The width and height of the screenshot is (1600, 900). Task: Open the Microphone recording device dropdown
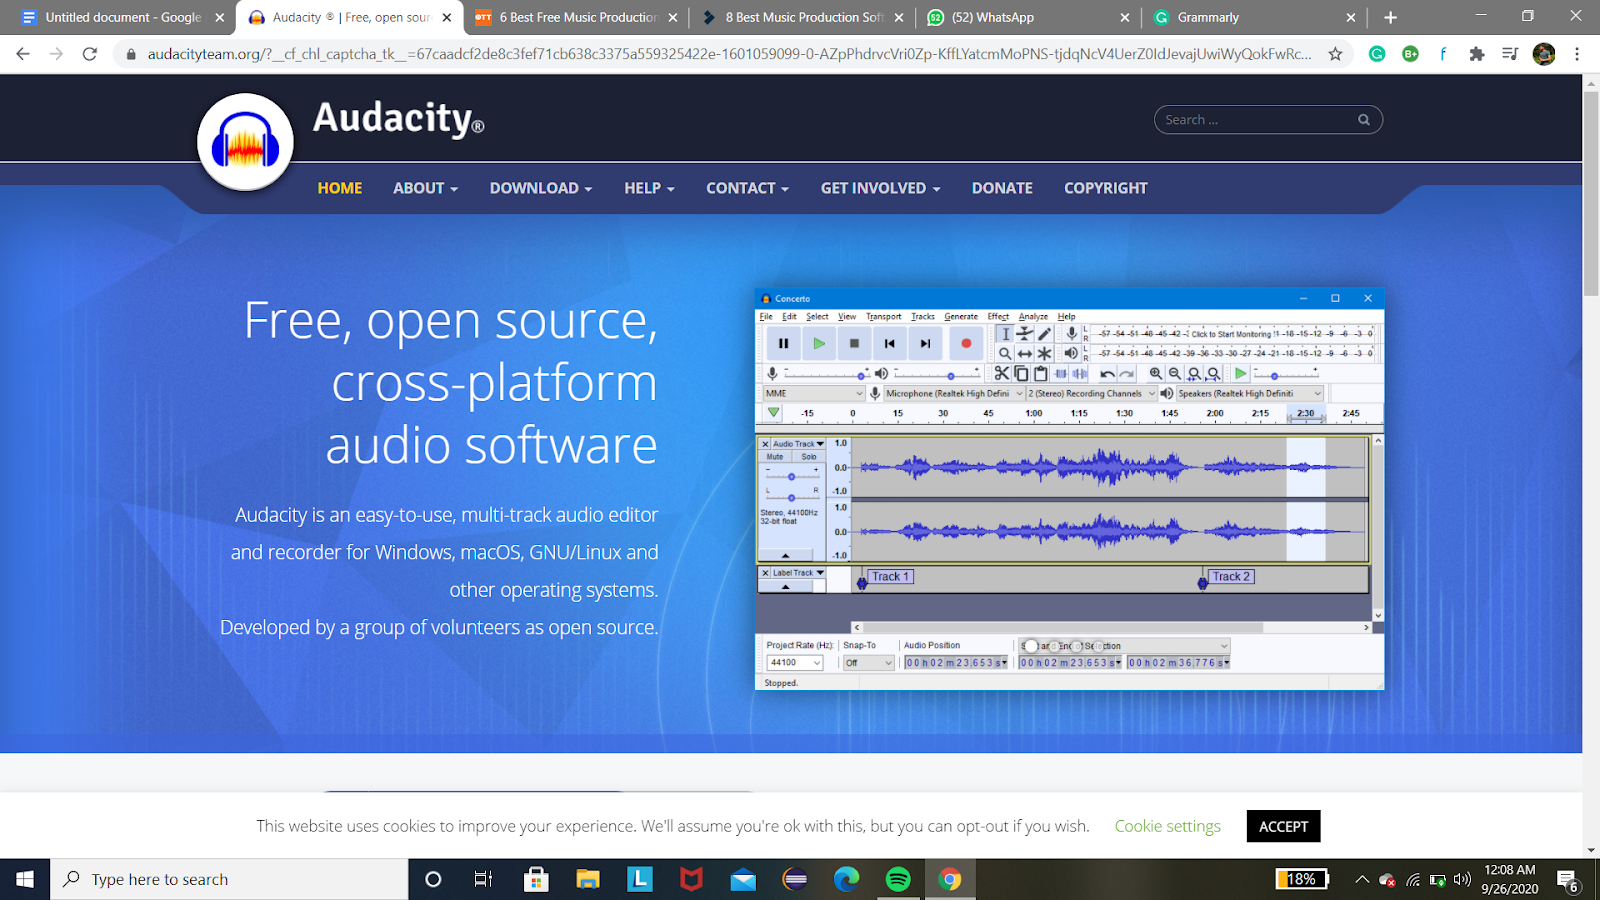[x=954, y=394]
